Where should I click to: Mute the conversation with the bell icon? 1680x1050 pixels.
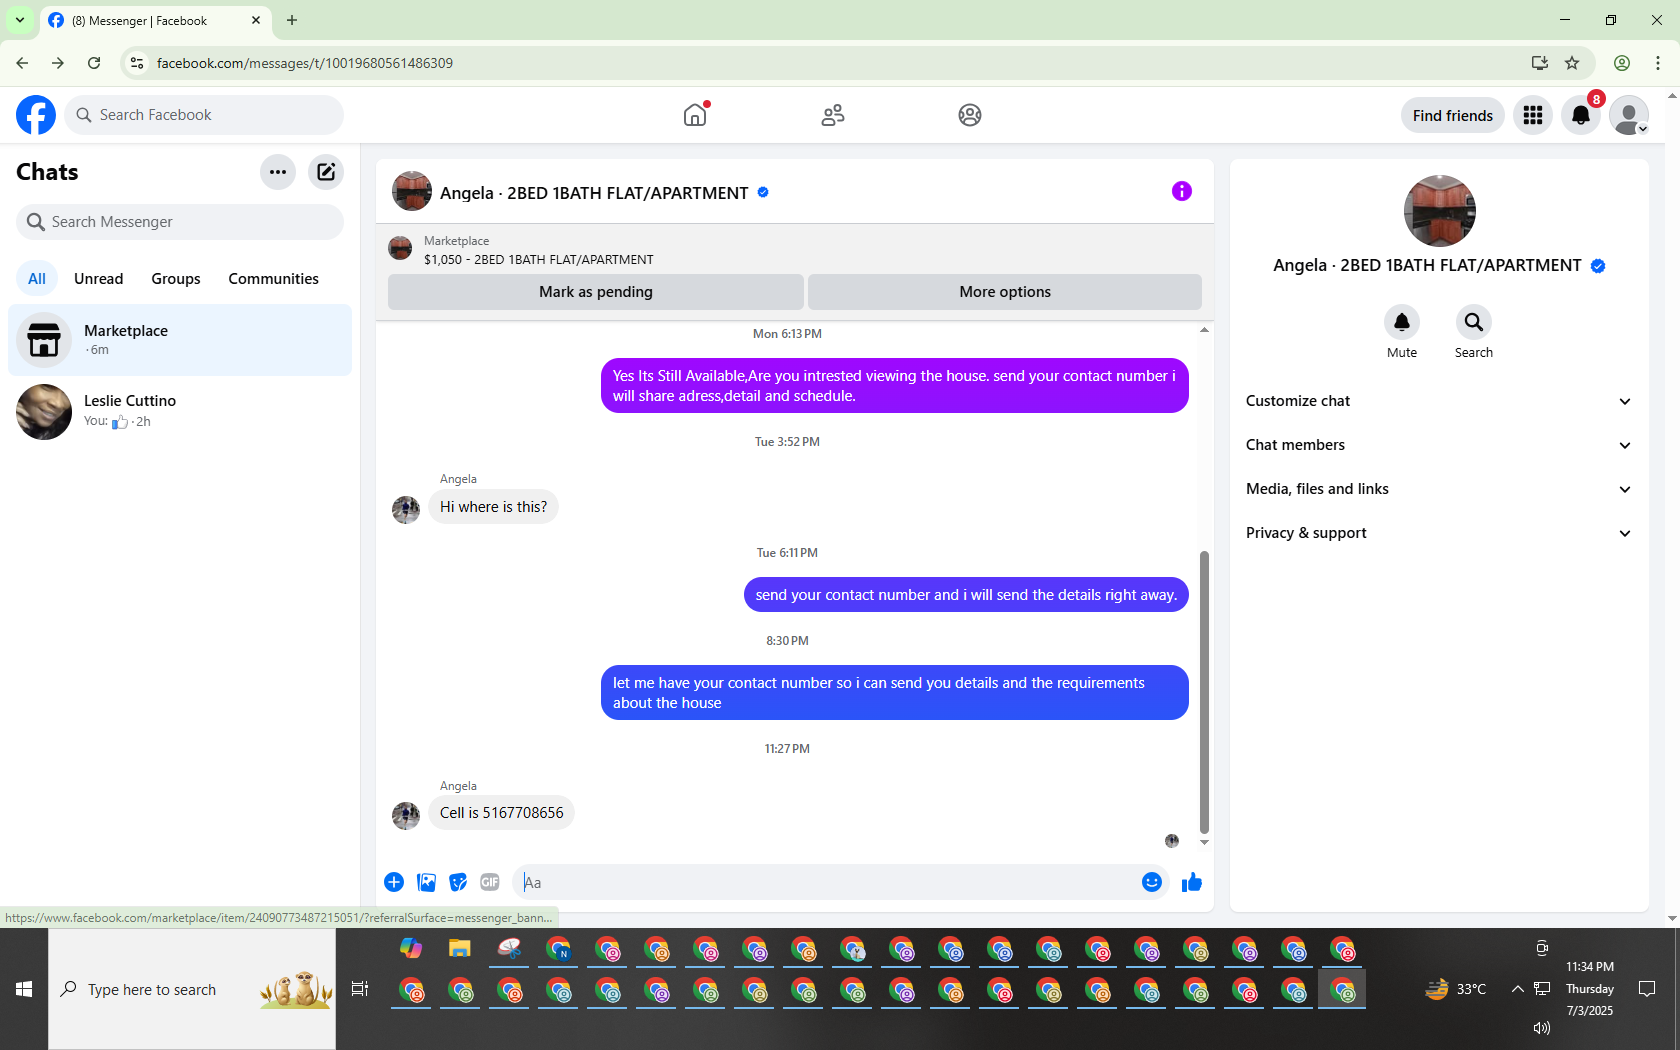[1402, 322]
